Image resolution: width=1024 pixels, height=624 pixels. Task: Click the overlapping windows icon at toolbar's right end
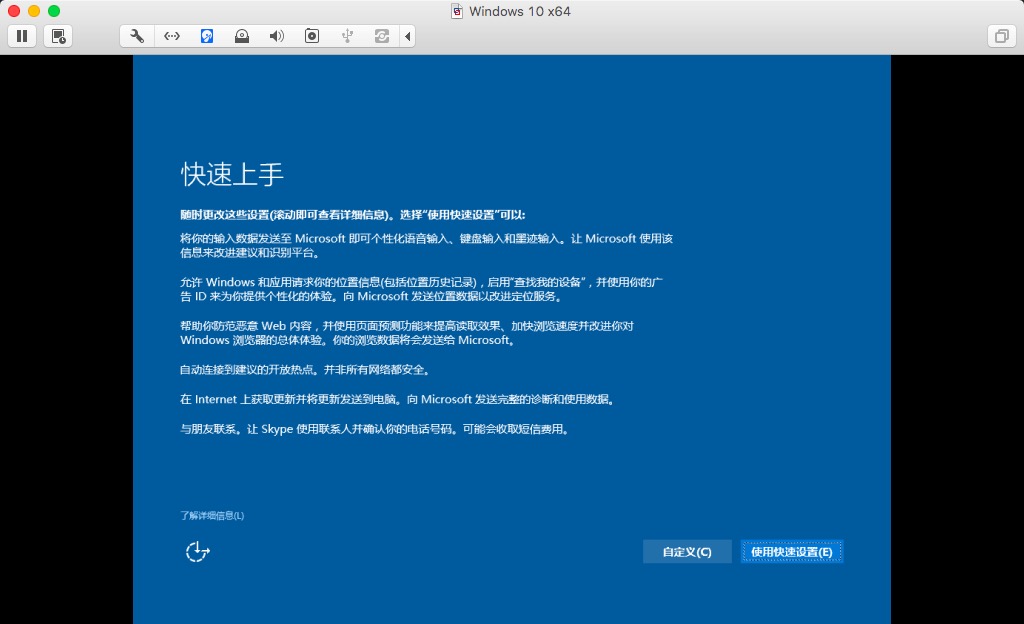click(1001, 36)
